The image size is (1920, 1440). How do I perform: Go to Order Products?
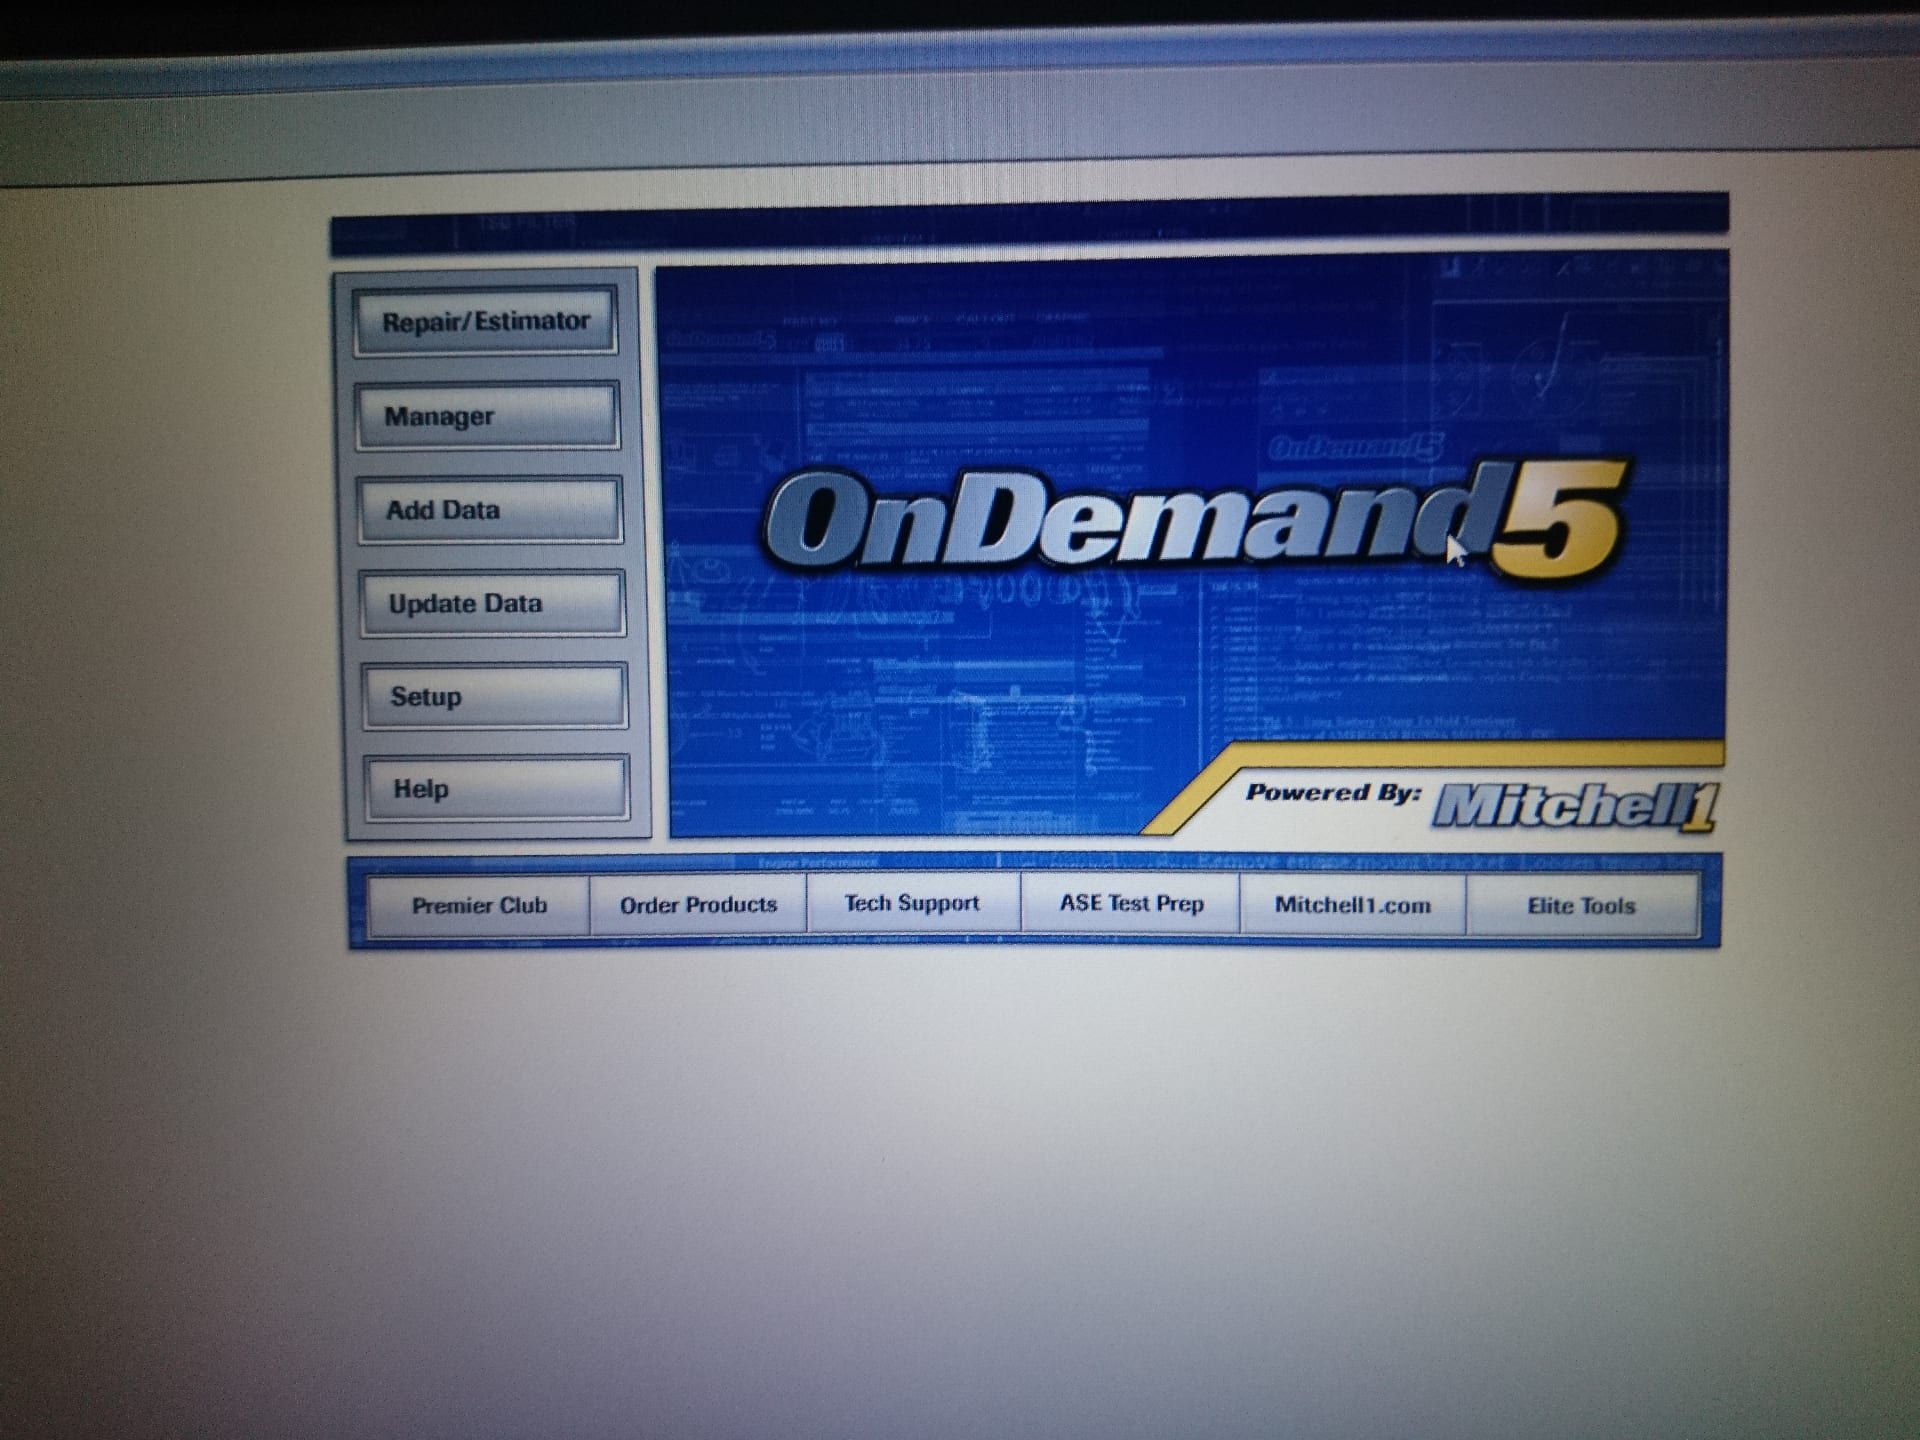pyautogui.click(x=698, y=905)
